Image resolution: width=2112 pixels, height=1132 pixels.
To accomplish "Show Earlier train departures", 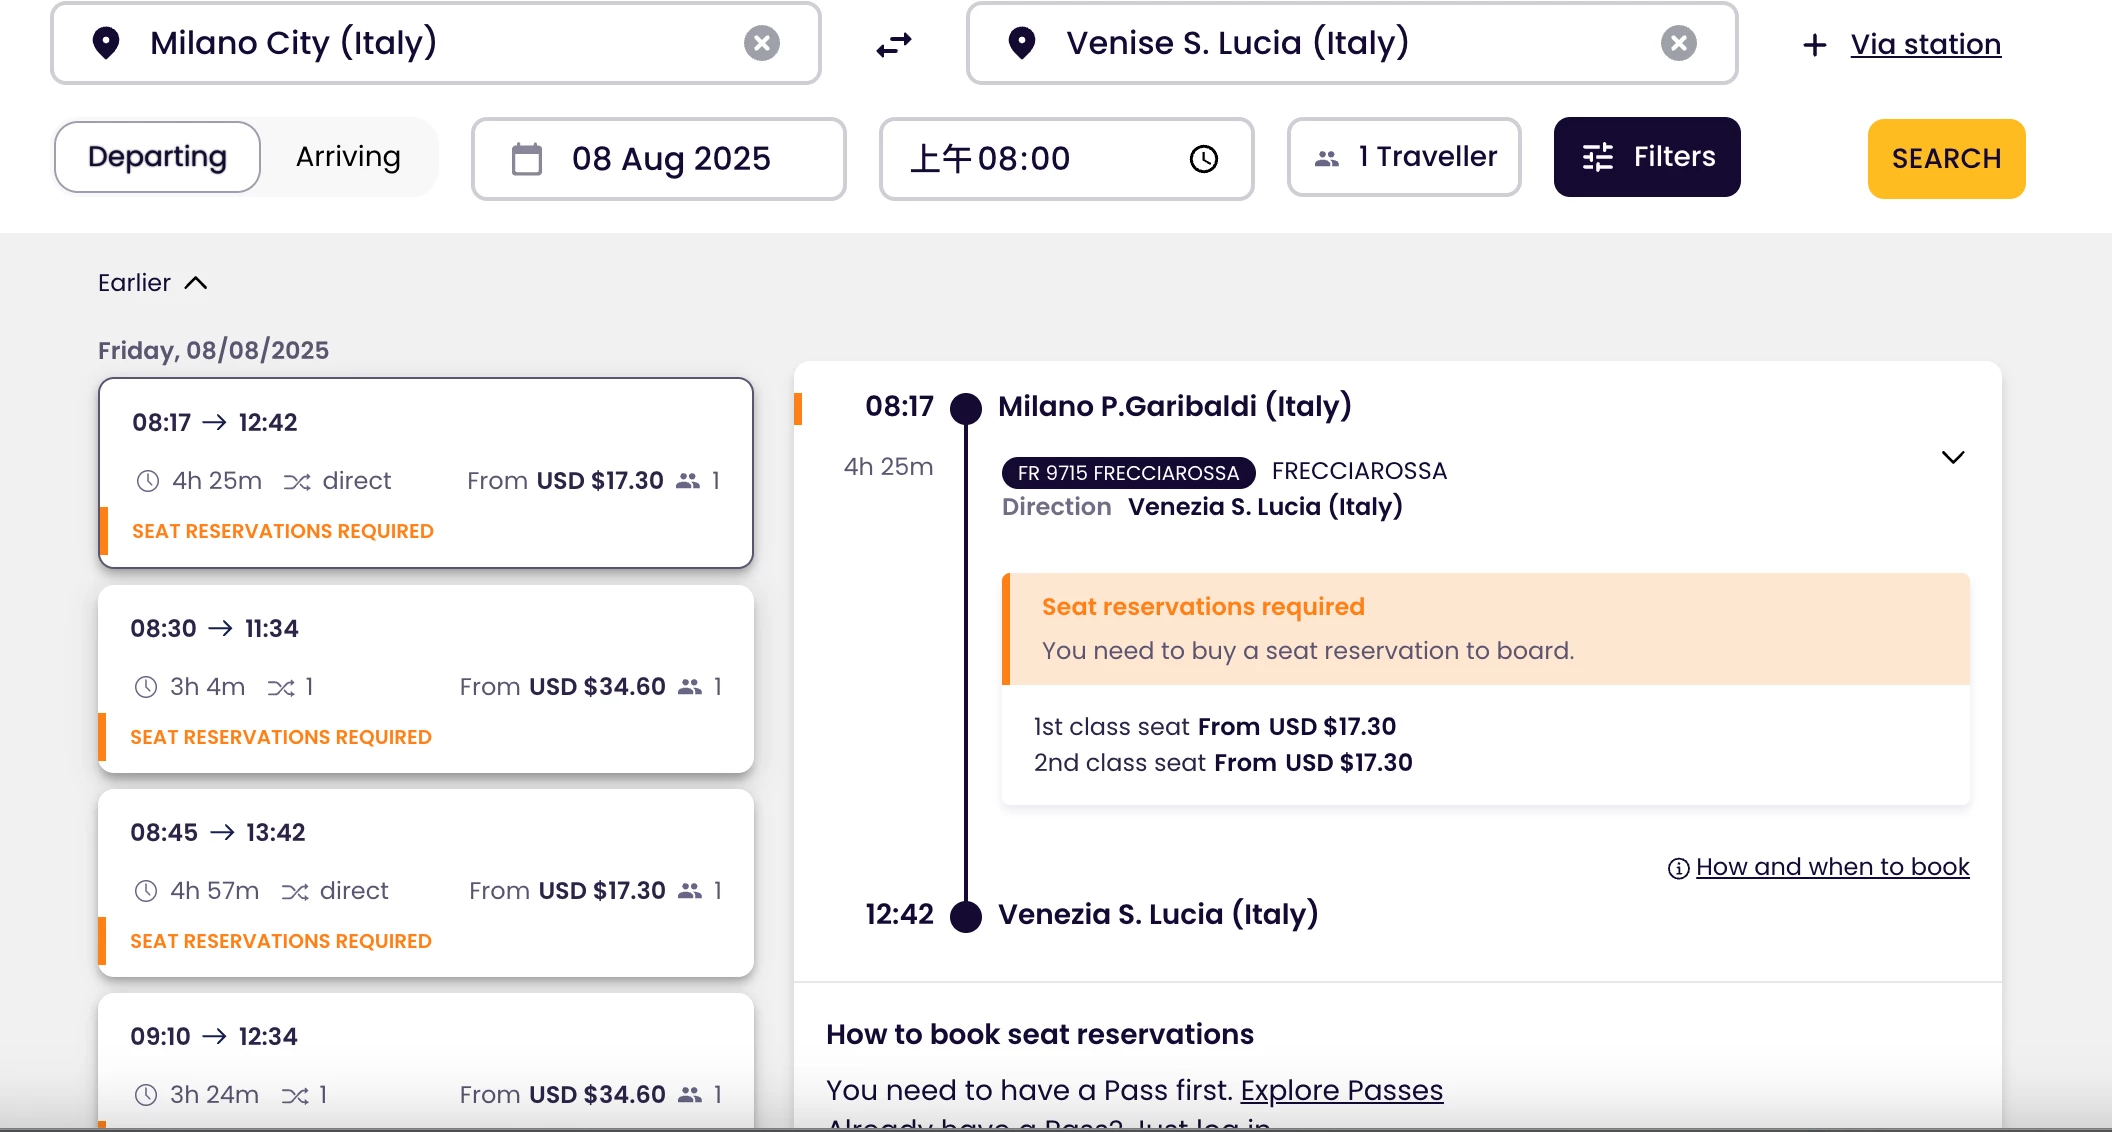I will coord(152,283).
